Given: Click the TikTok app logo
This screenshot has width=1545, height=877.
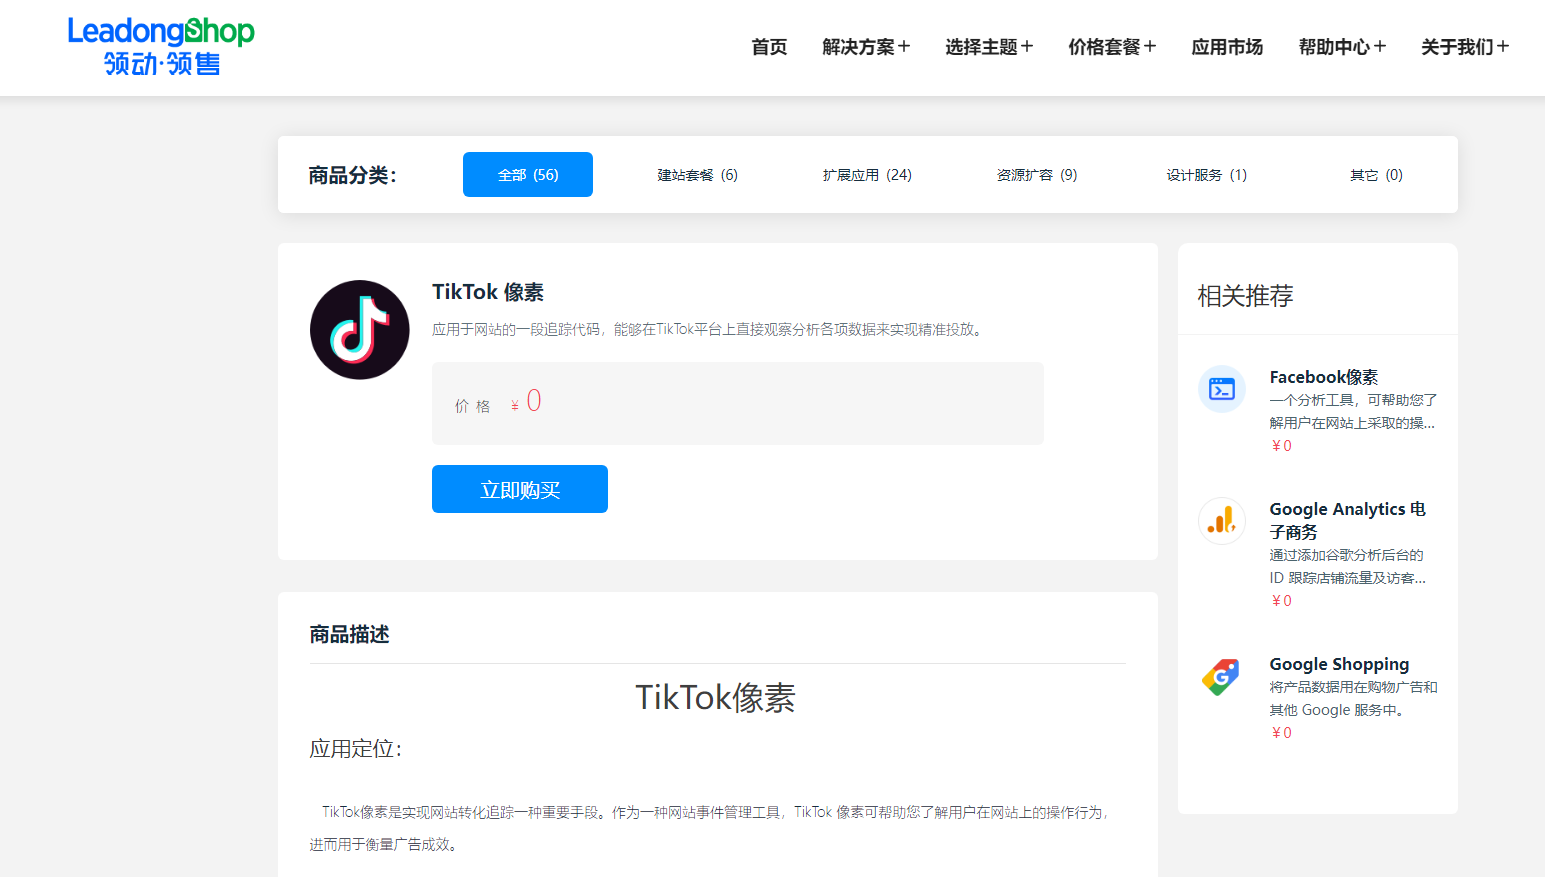Looking at the screenshot, I should point(360,330).
